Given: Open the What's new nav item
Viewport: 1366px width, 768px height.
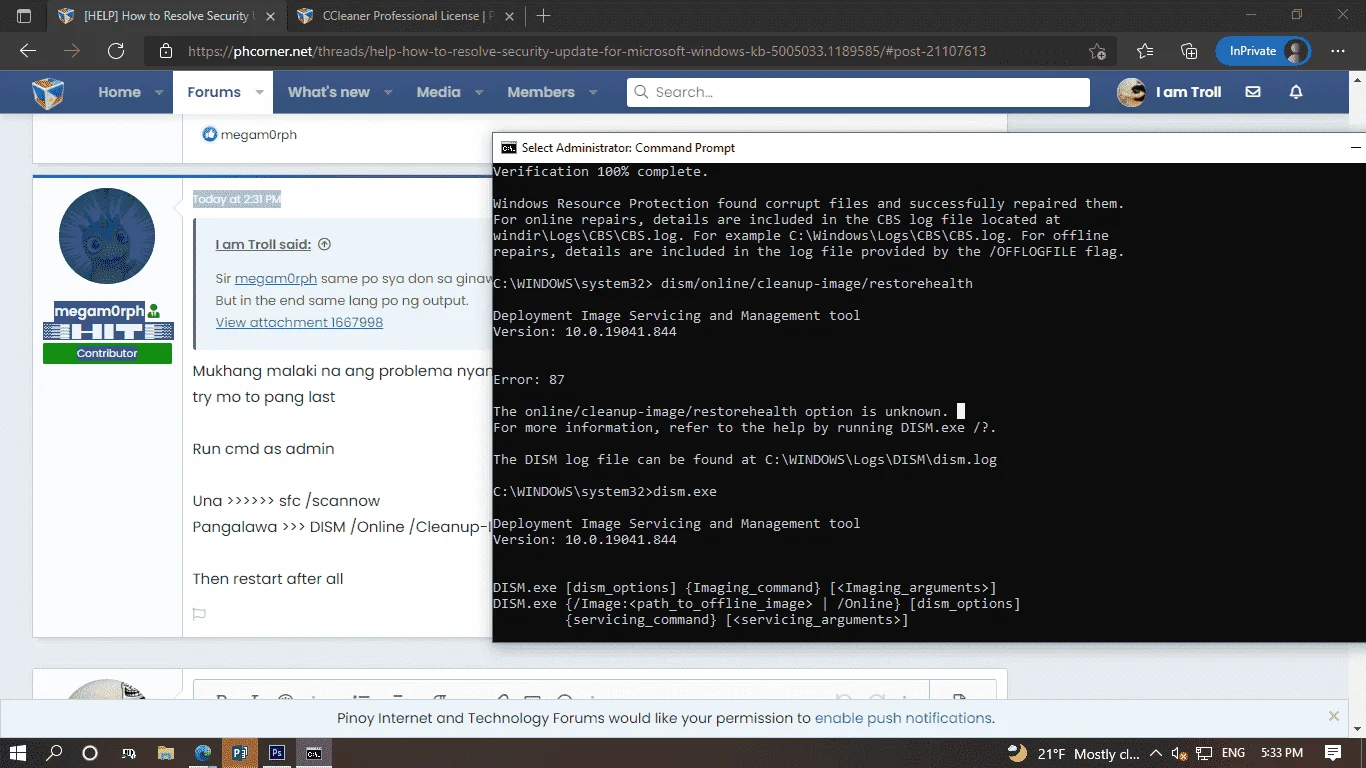Looking at the screenshot, I should point(329,92).
